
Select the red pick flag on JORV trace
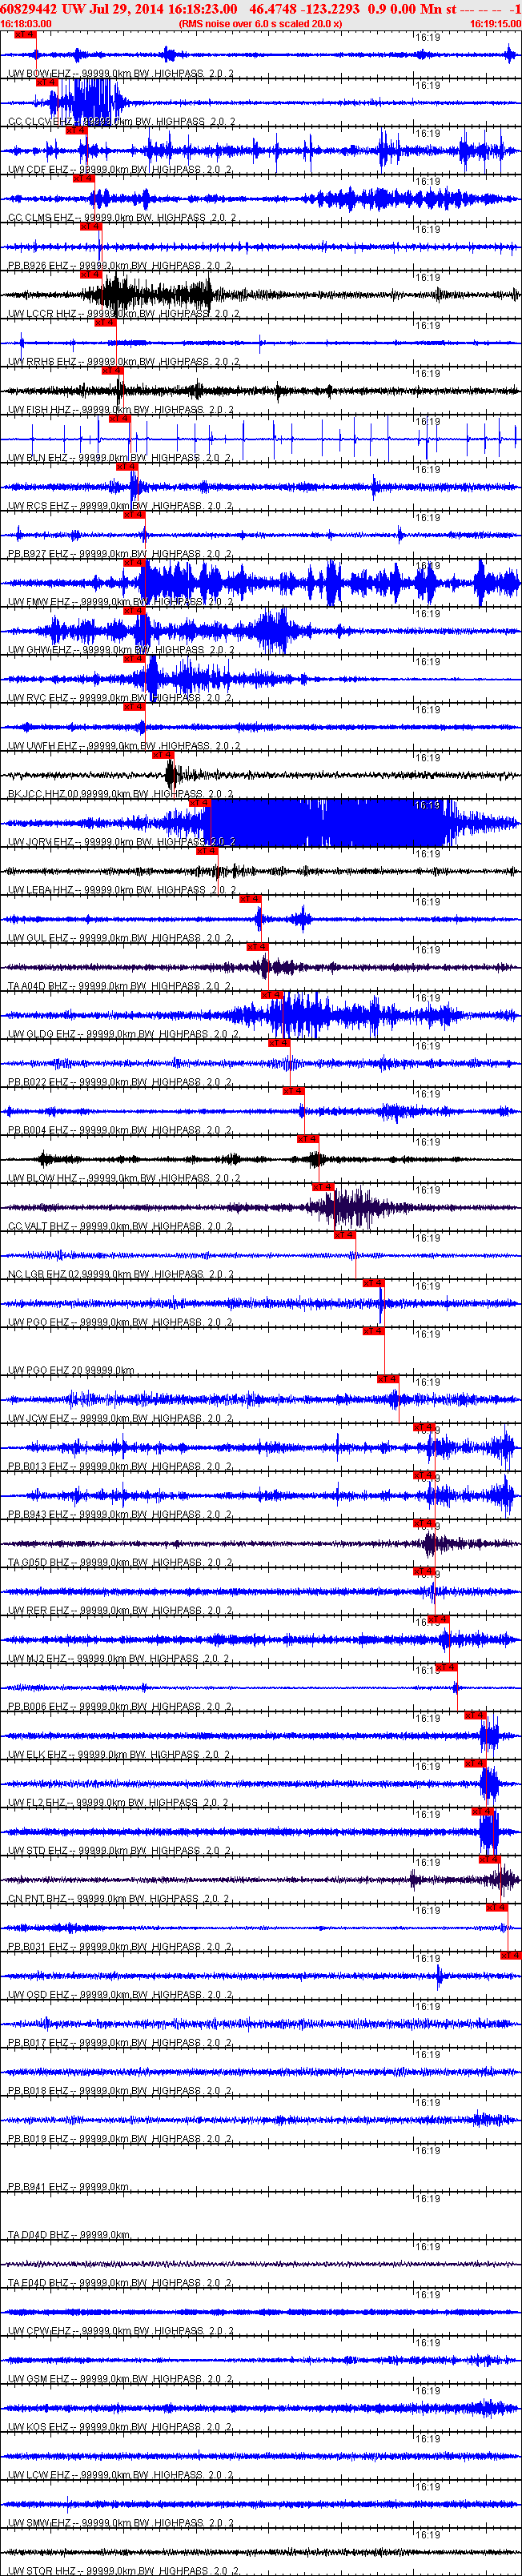coord(200,802)
